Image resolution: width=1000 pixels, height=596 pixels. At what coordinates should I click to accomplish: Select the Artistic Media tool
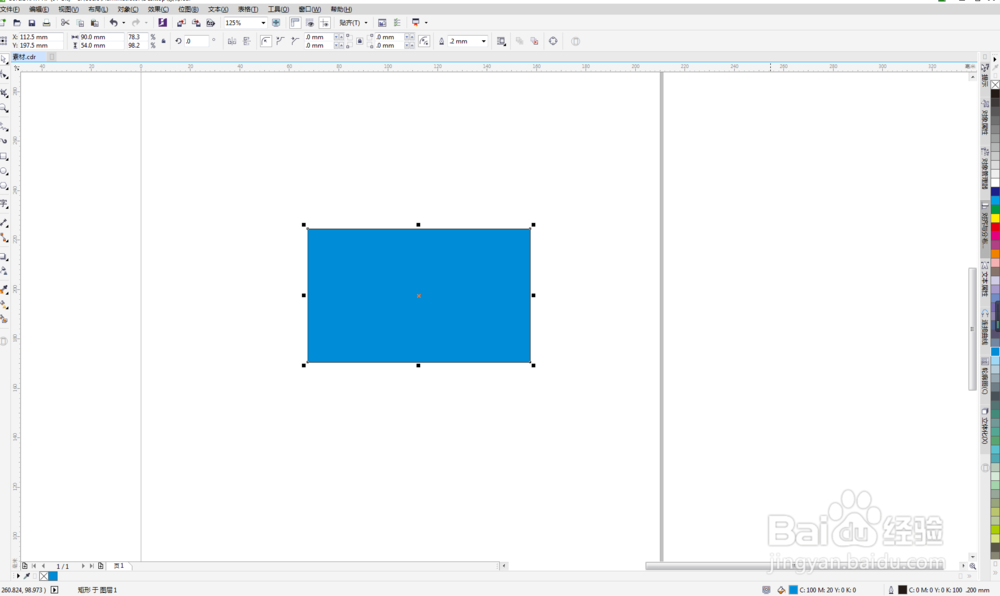click(x=4, y=141)
